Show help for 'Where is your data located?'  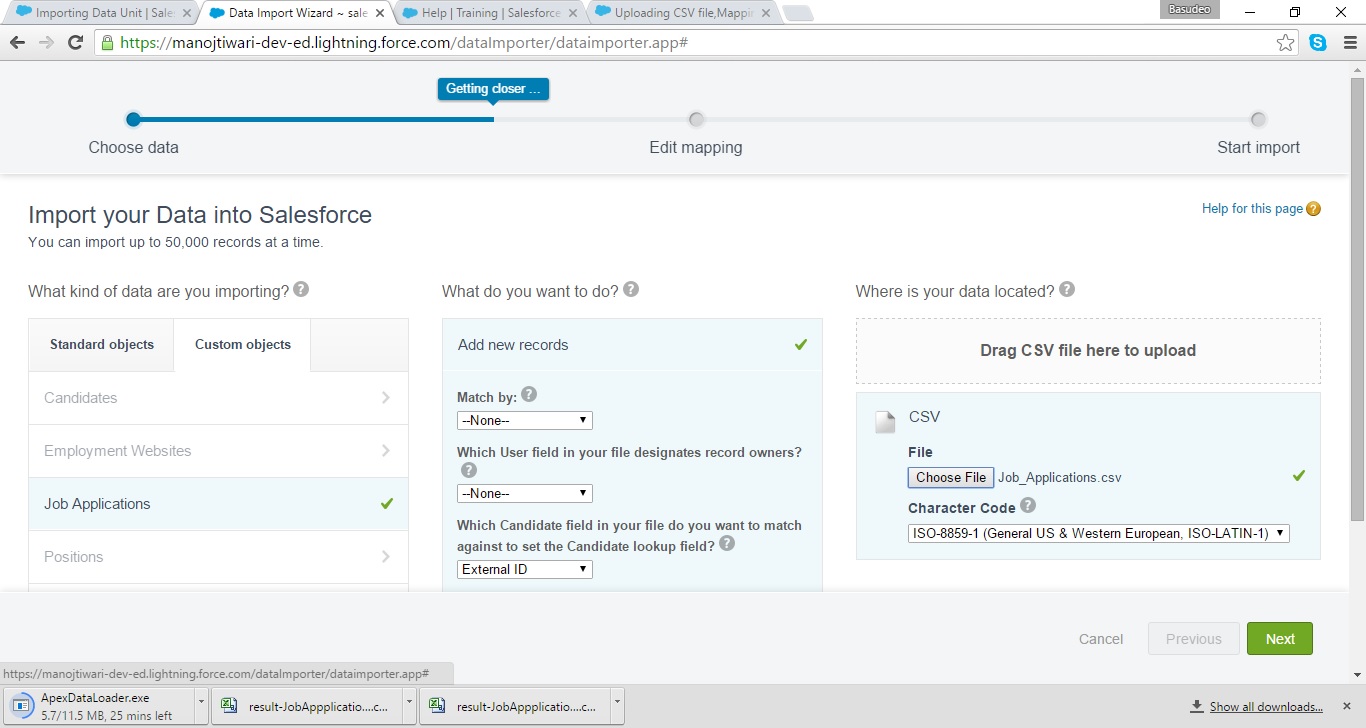point(1067,290)
